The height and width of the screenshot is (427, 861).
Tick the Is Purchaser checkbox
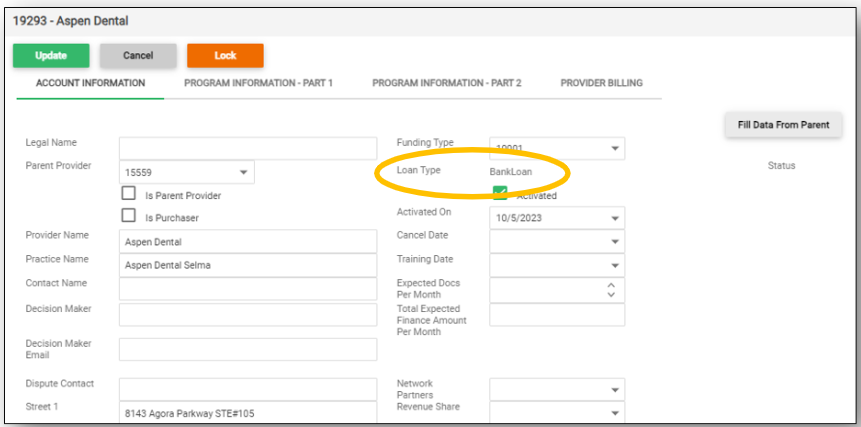pyautogui.click(x=128, y=215)
